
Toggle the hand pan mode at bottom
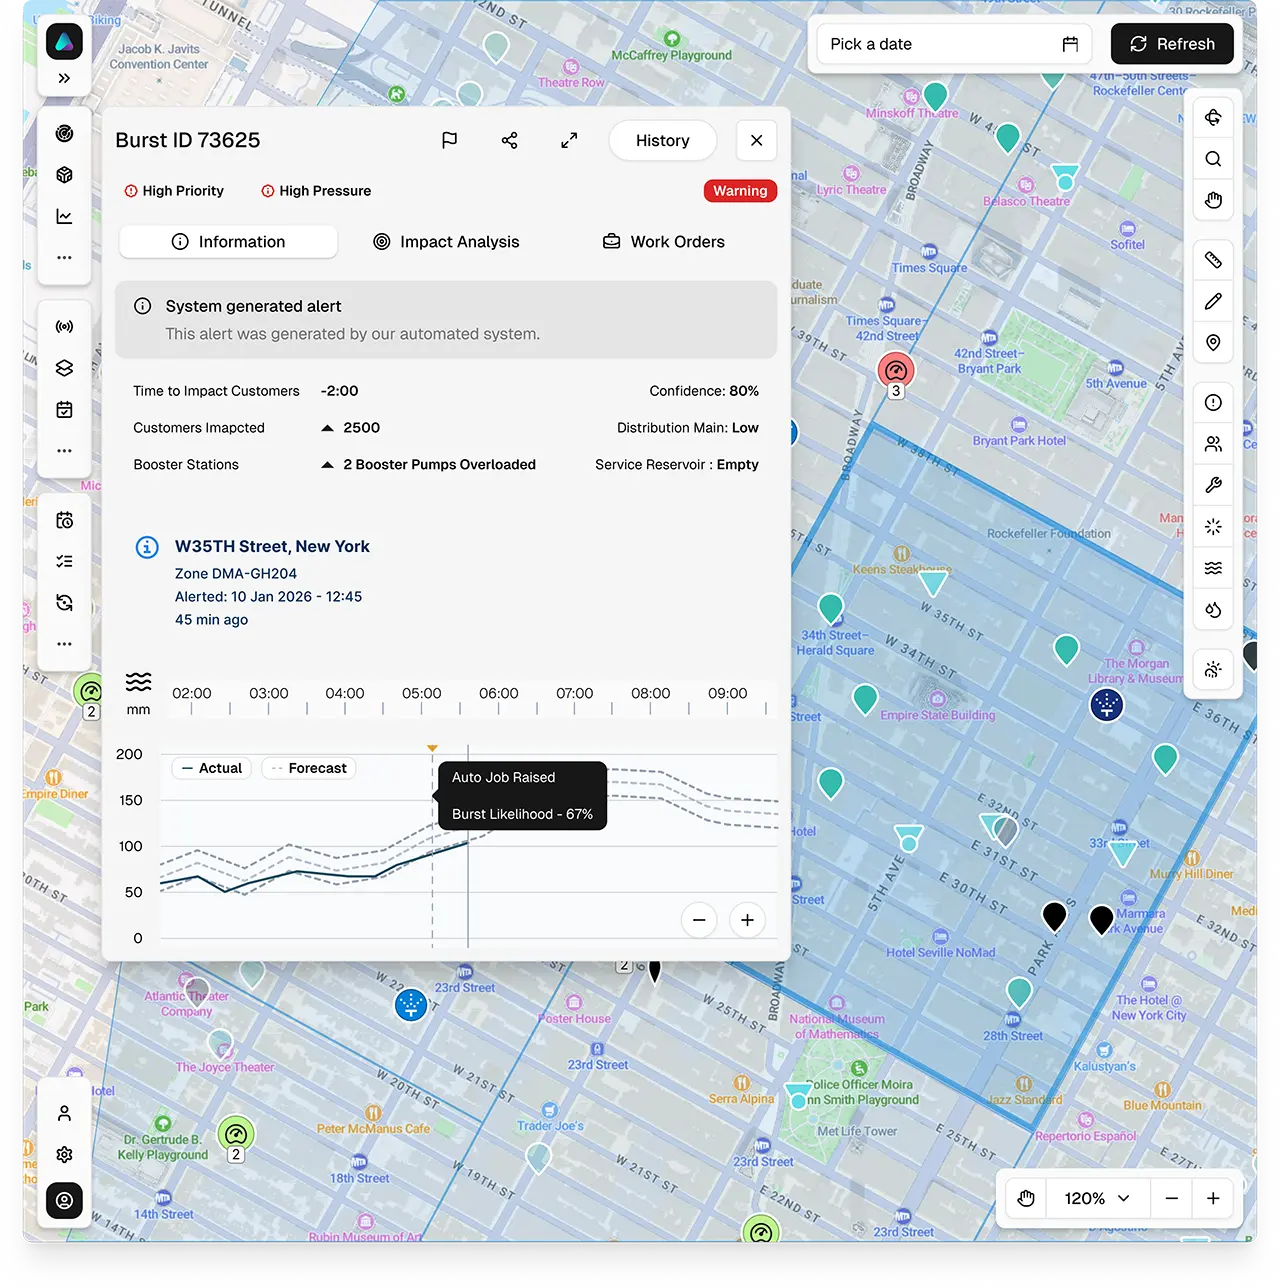[x=1026, y=1198]
